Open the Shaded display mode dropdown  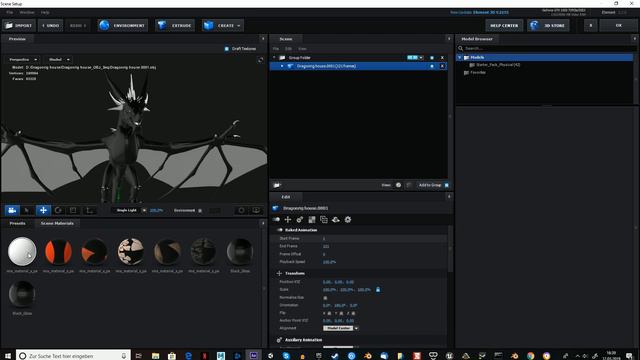click(59, 60)
